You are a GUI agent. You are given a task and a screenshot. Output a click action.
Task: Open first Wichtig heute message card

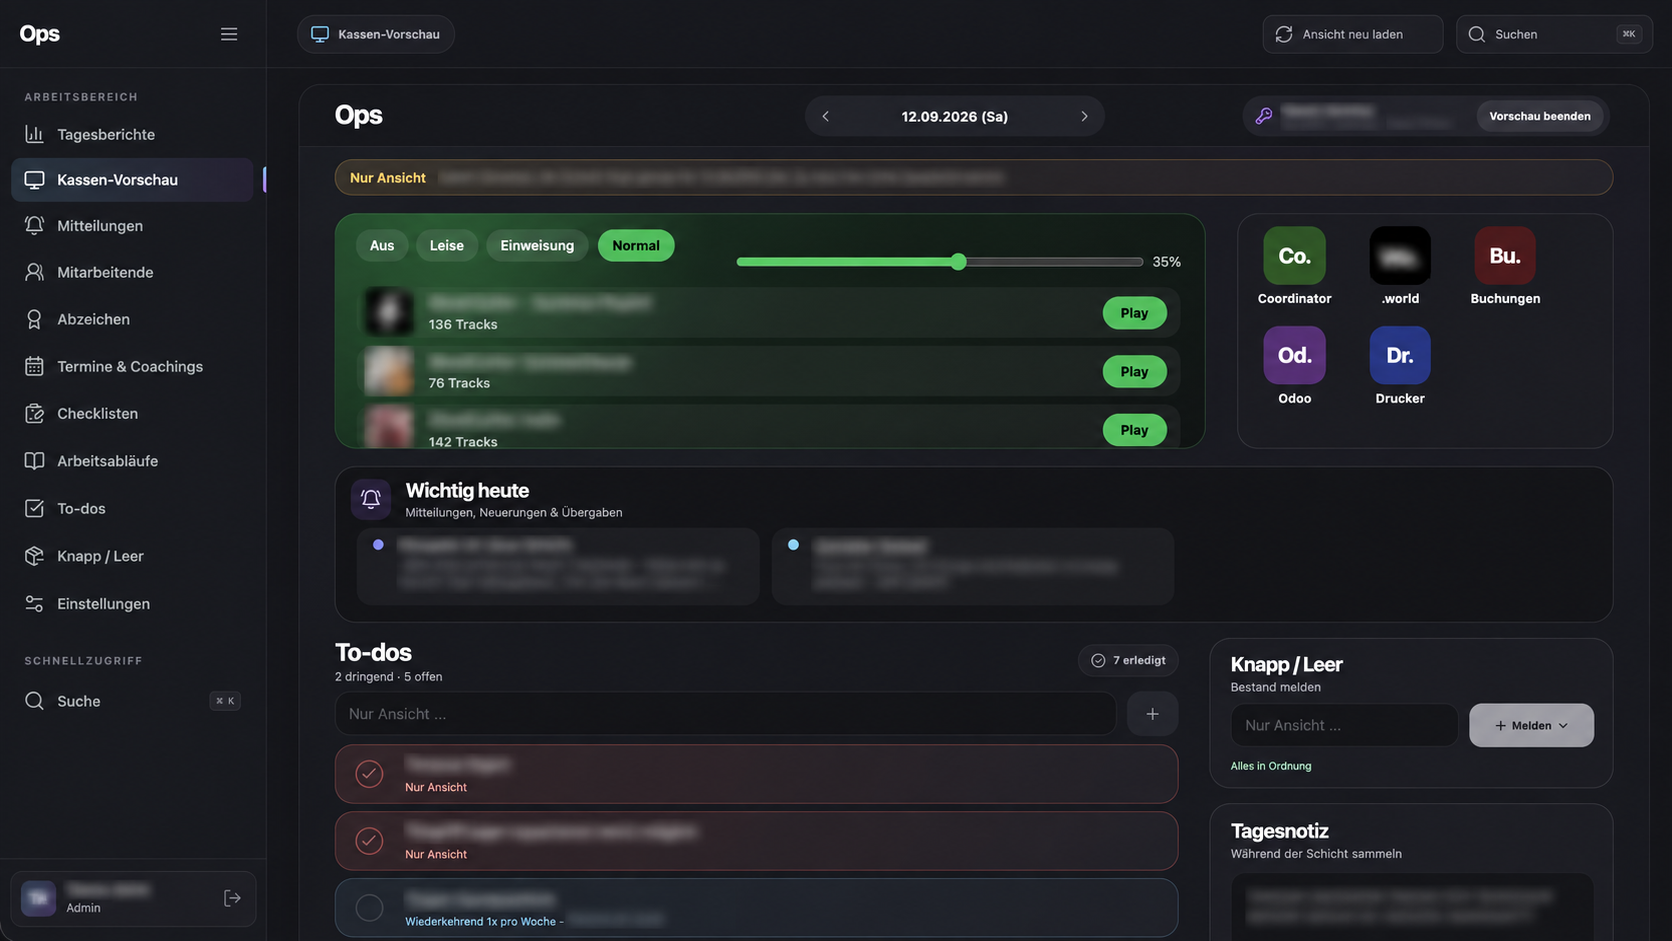558,566
